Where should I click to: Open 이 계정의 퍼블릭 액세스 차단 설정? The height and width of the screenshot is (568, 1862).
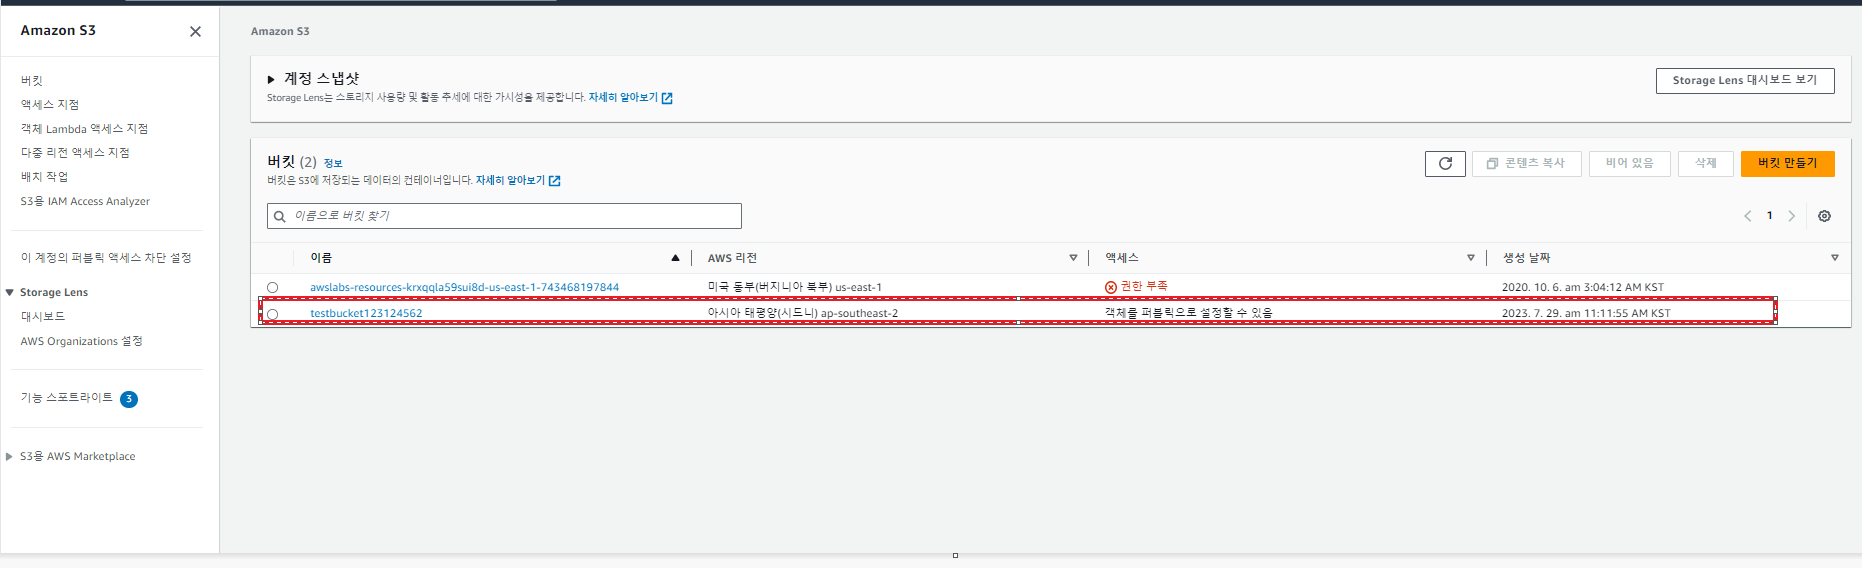[x=106, y=258]
